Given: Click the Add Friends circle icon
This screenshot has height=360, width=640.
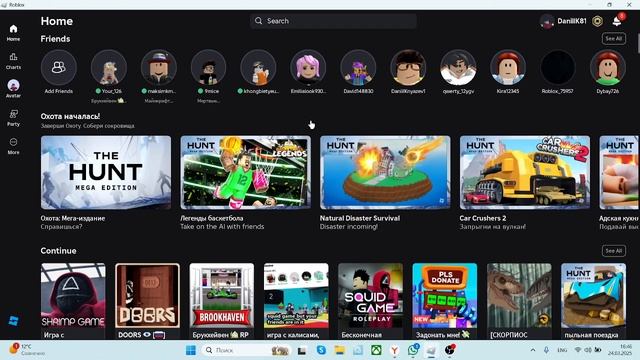Looking at the screenshot, I should 58,67.
